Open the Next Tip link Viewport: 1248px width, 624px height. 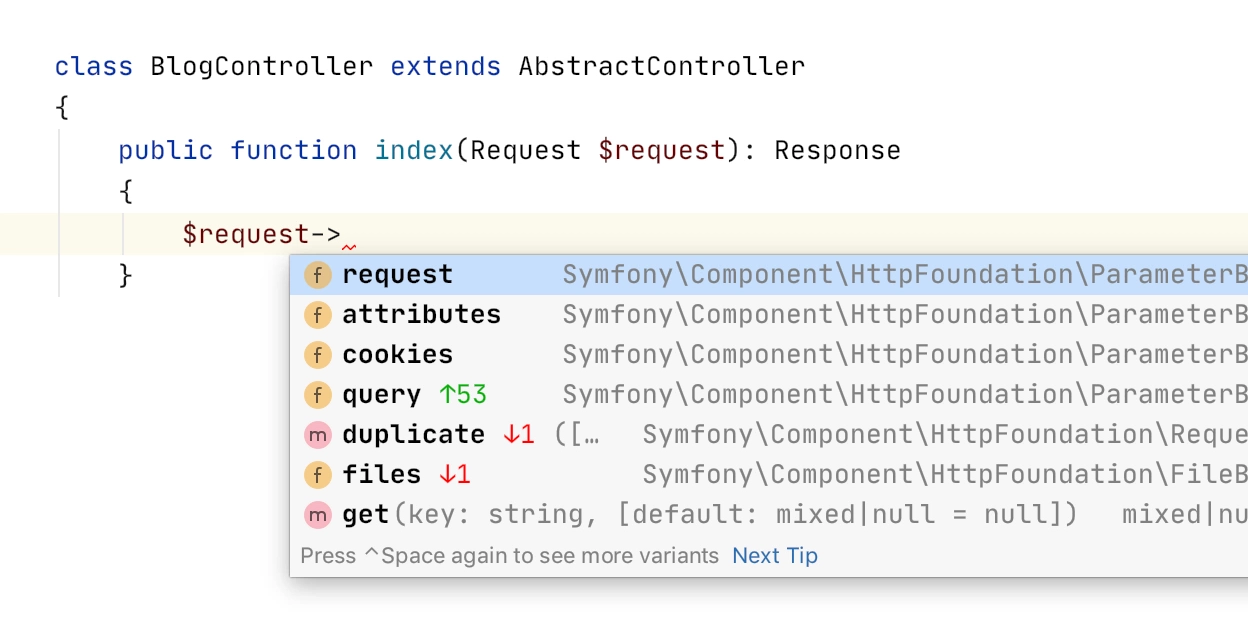tap(775, 556)
